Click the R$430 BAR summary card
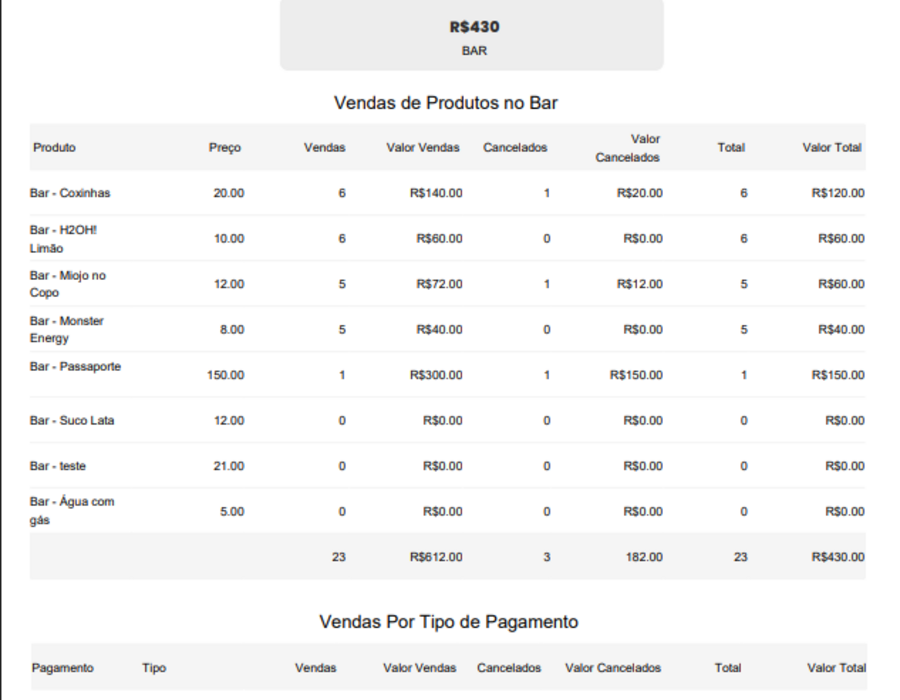The width and height of the screenshot is (900, 700). coord(472,35)
